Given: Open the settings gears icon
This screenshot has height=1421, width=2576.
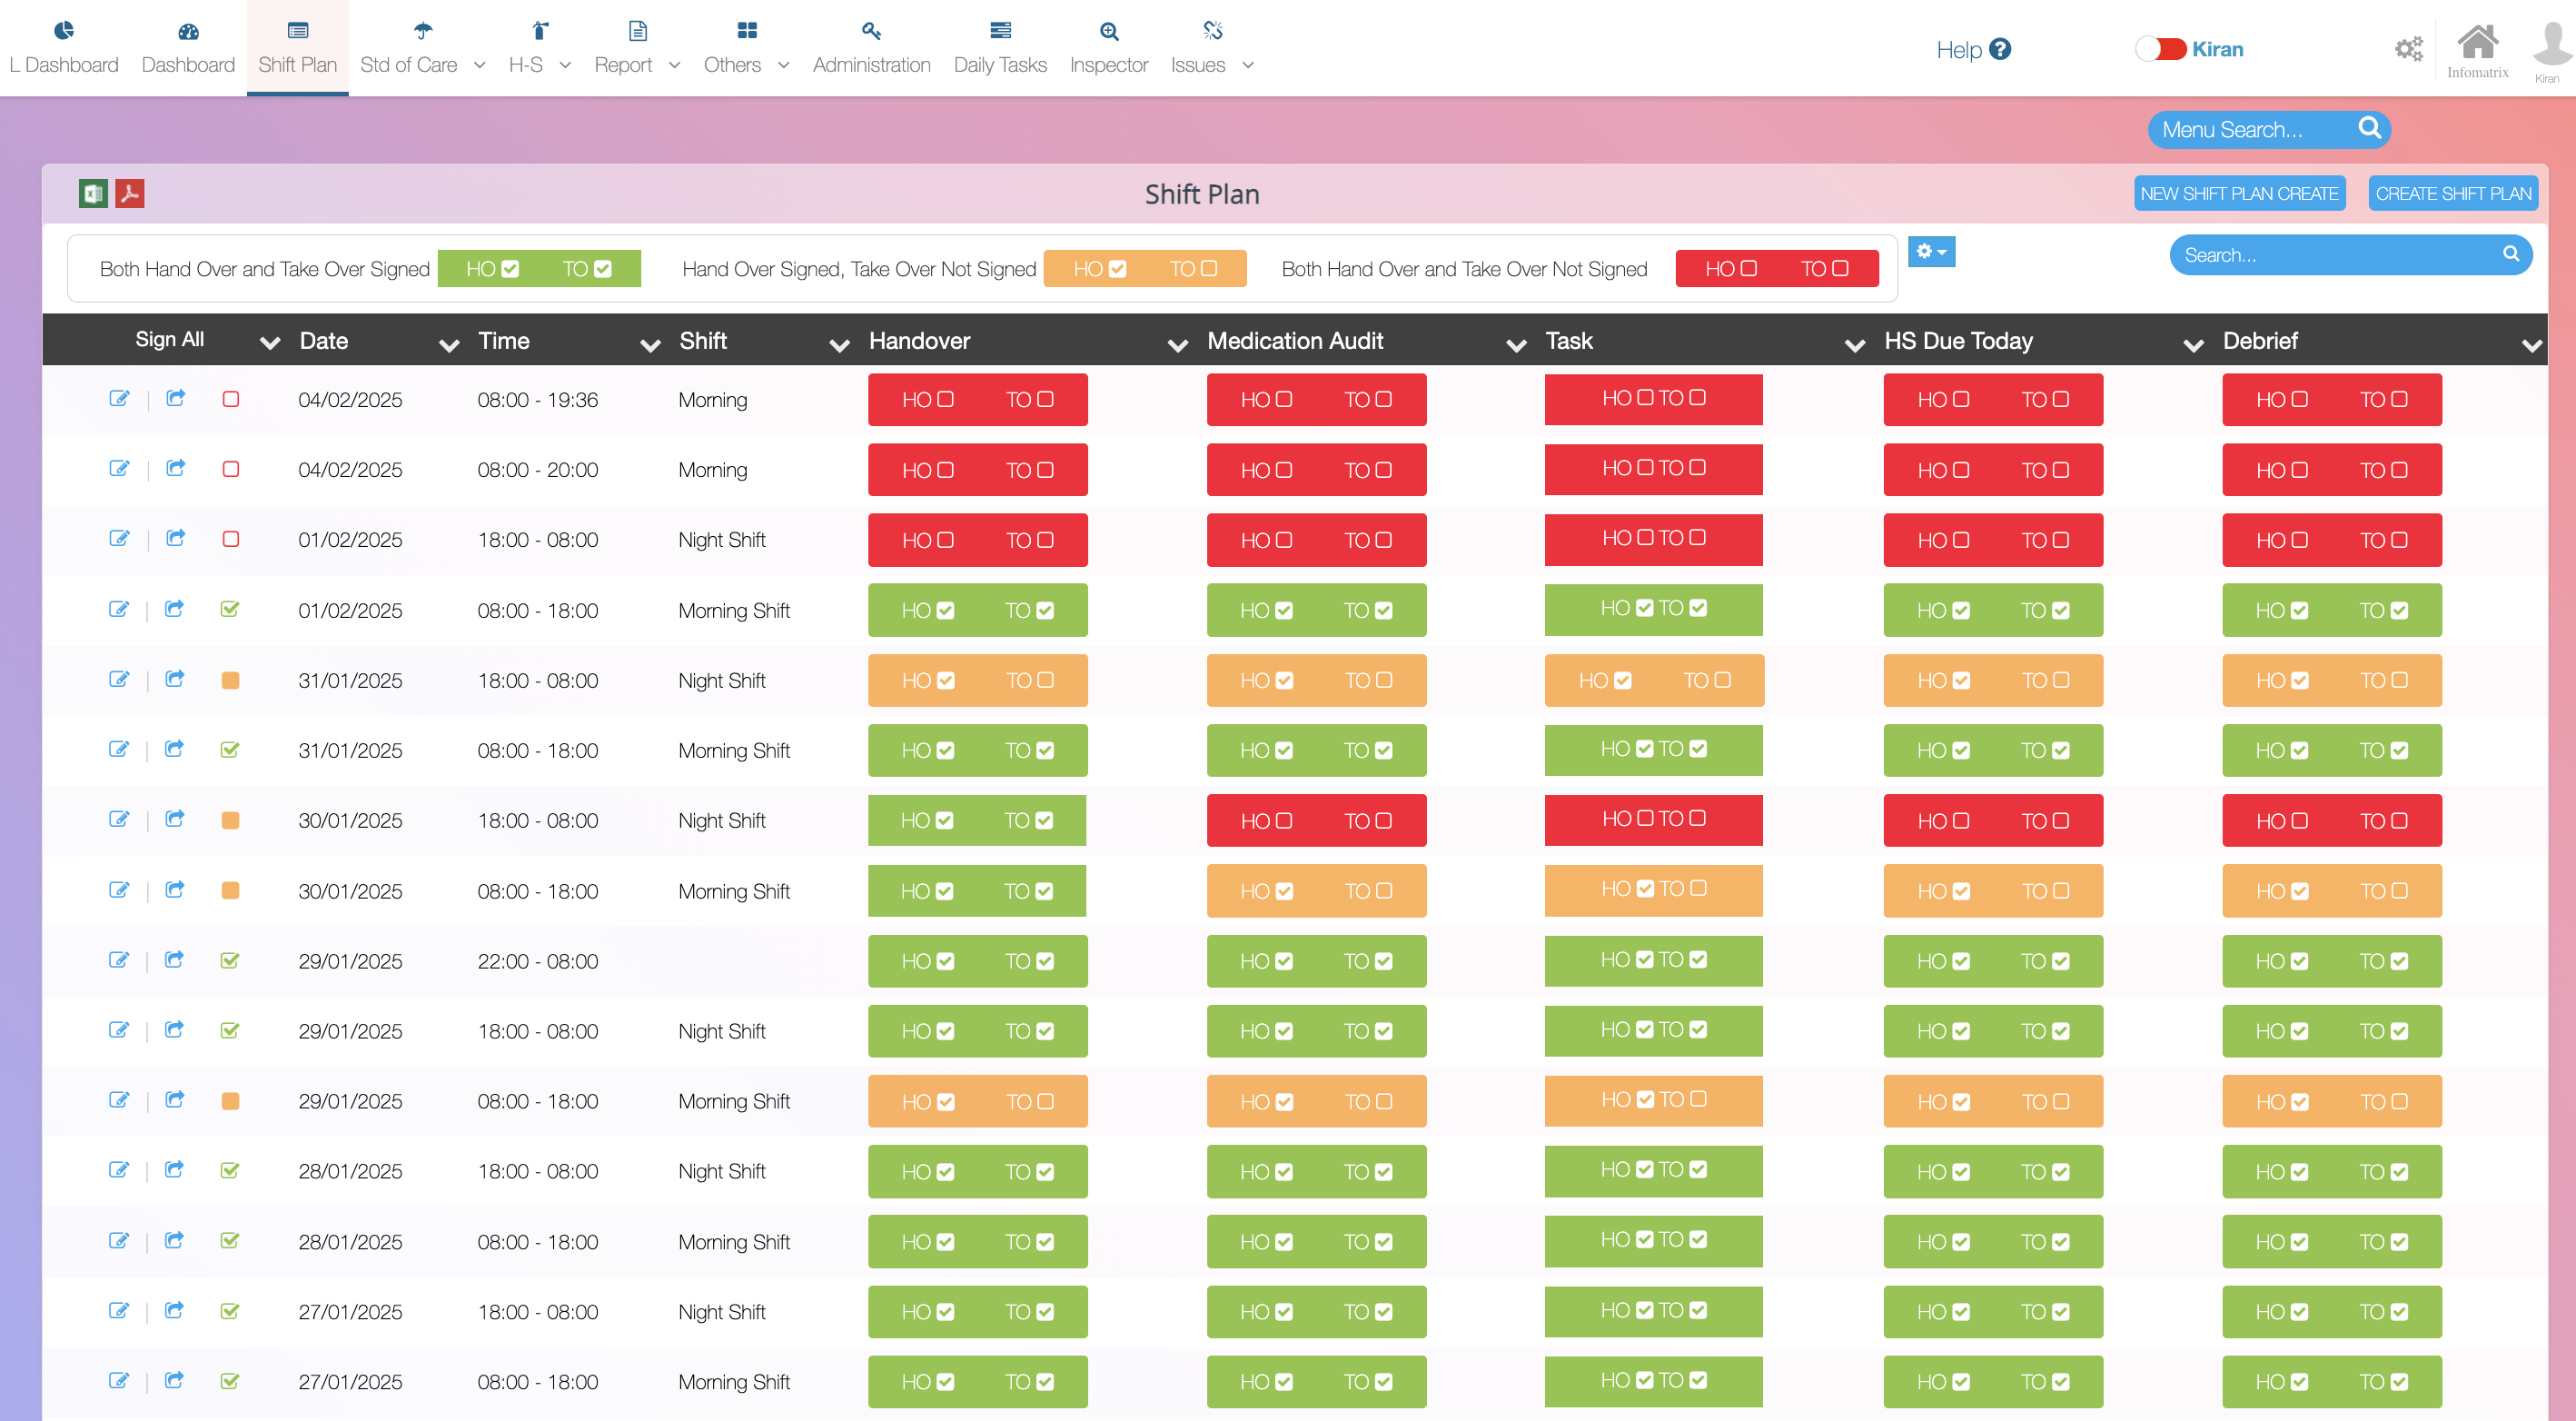Looking at the screenshot, I should click(x=2409, y=48).
